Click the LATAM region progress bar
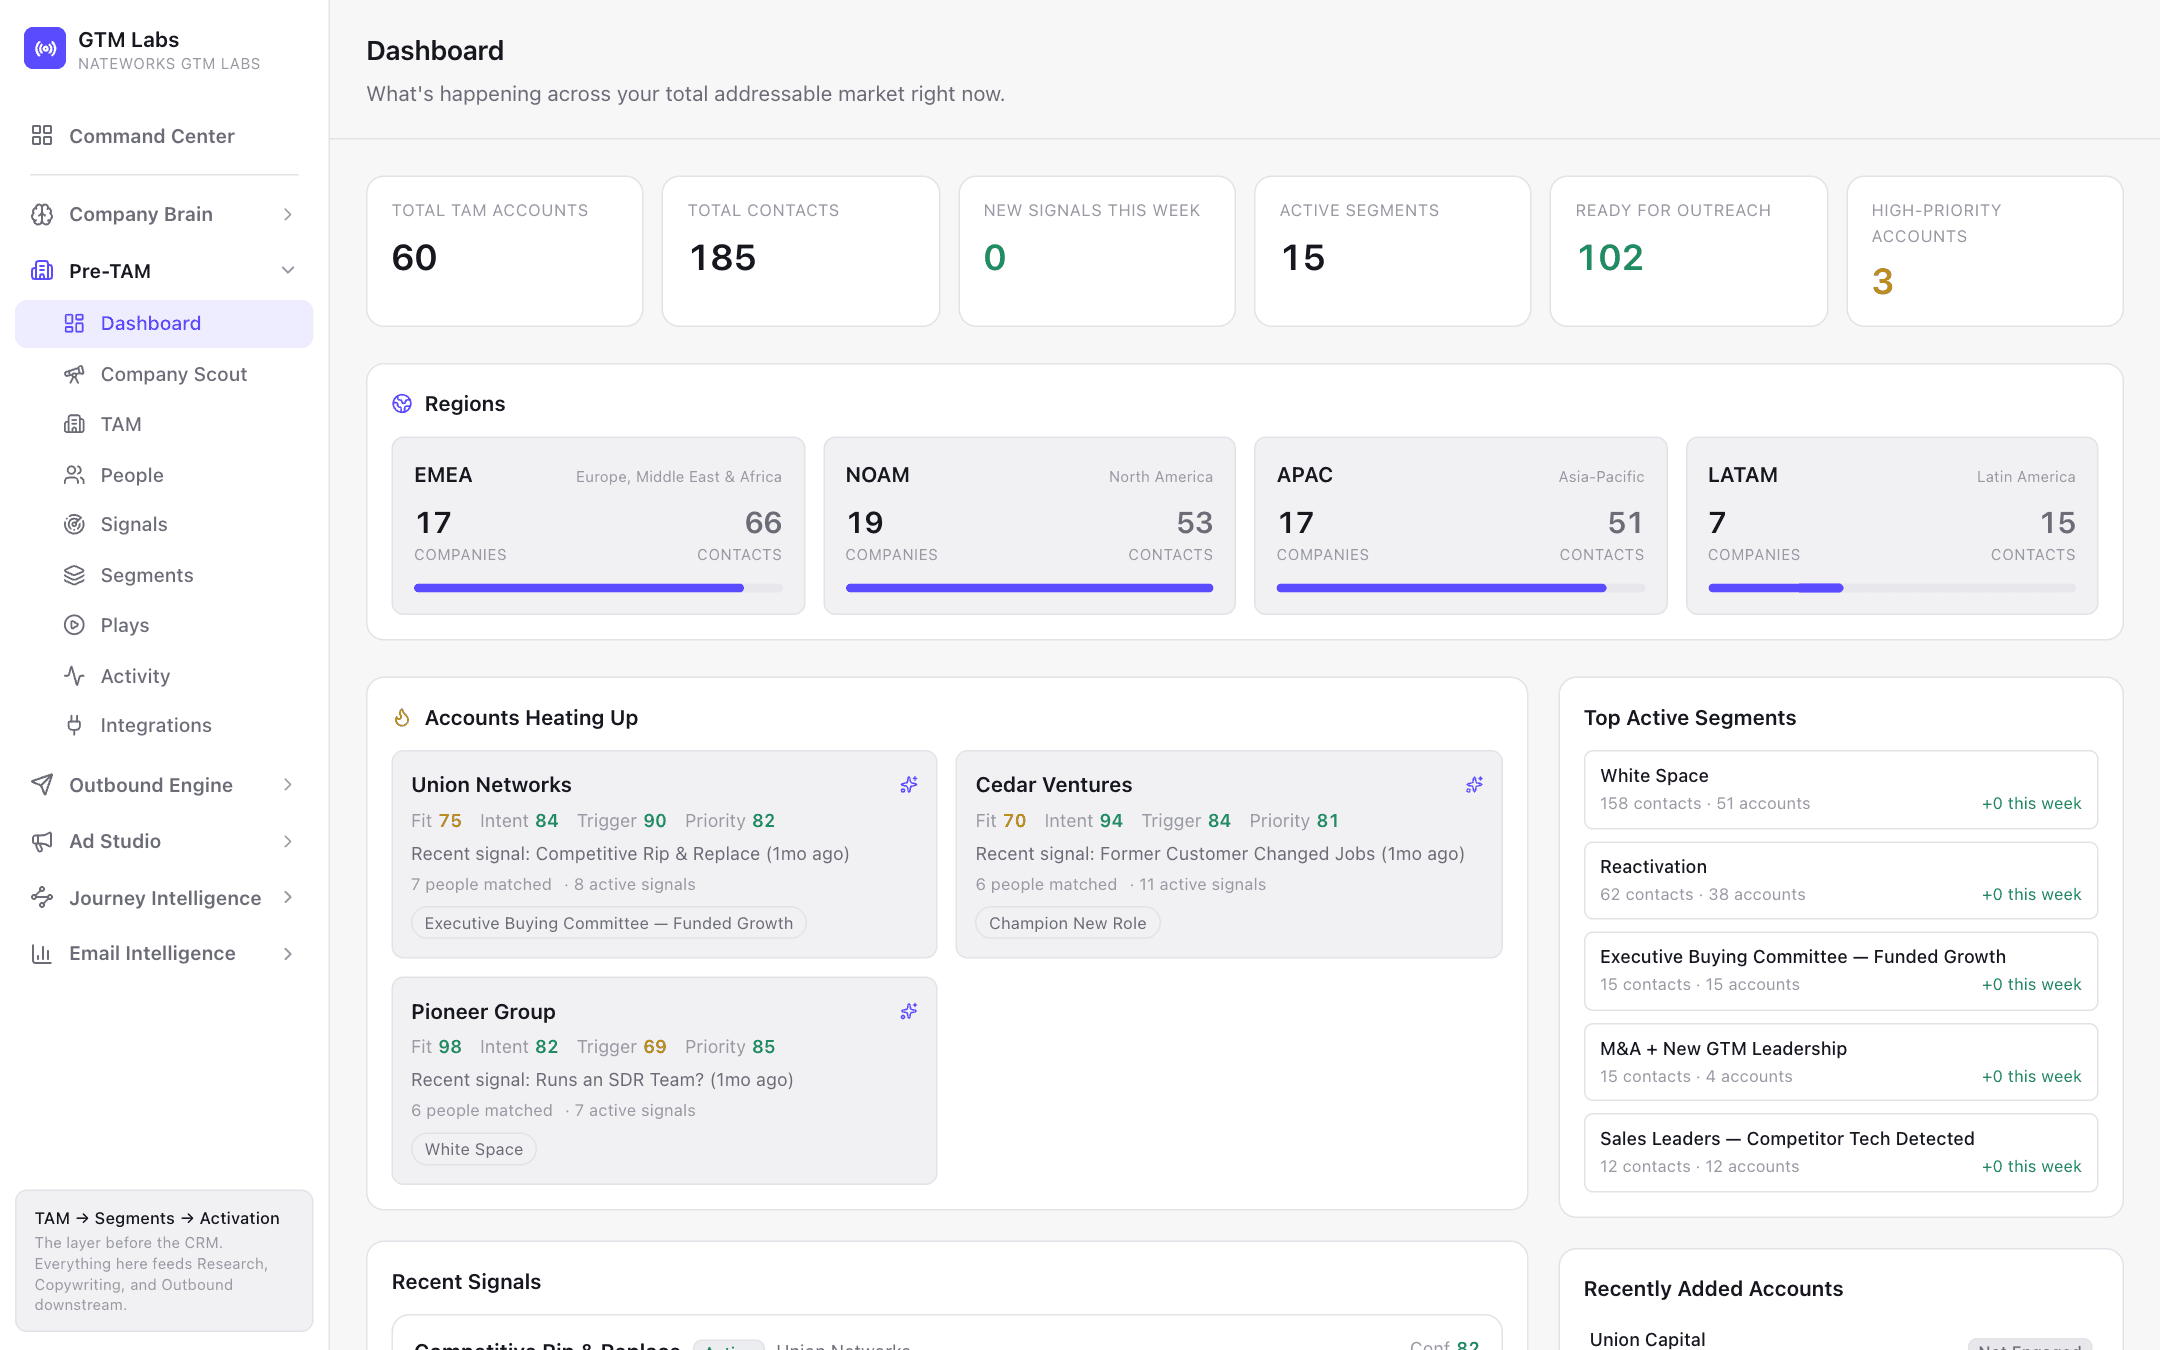Viewport: 2160px width, 1350px height. pos(1891,588)
